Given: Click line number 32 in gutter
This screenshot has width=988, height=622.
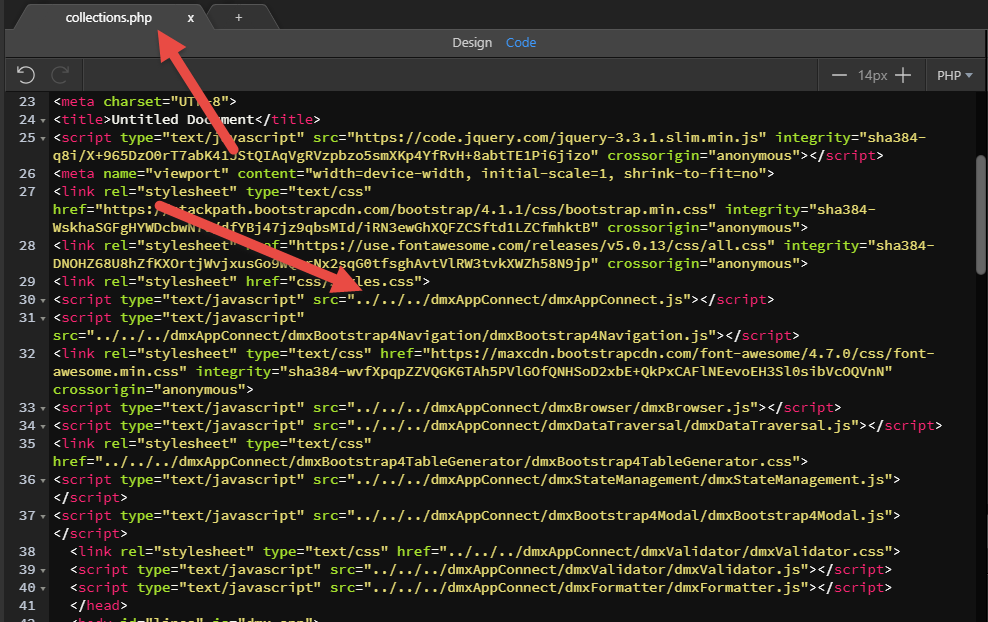Looking at the screenshot, I should (27, 354).
